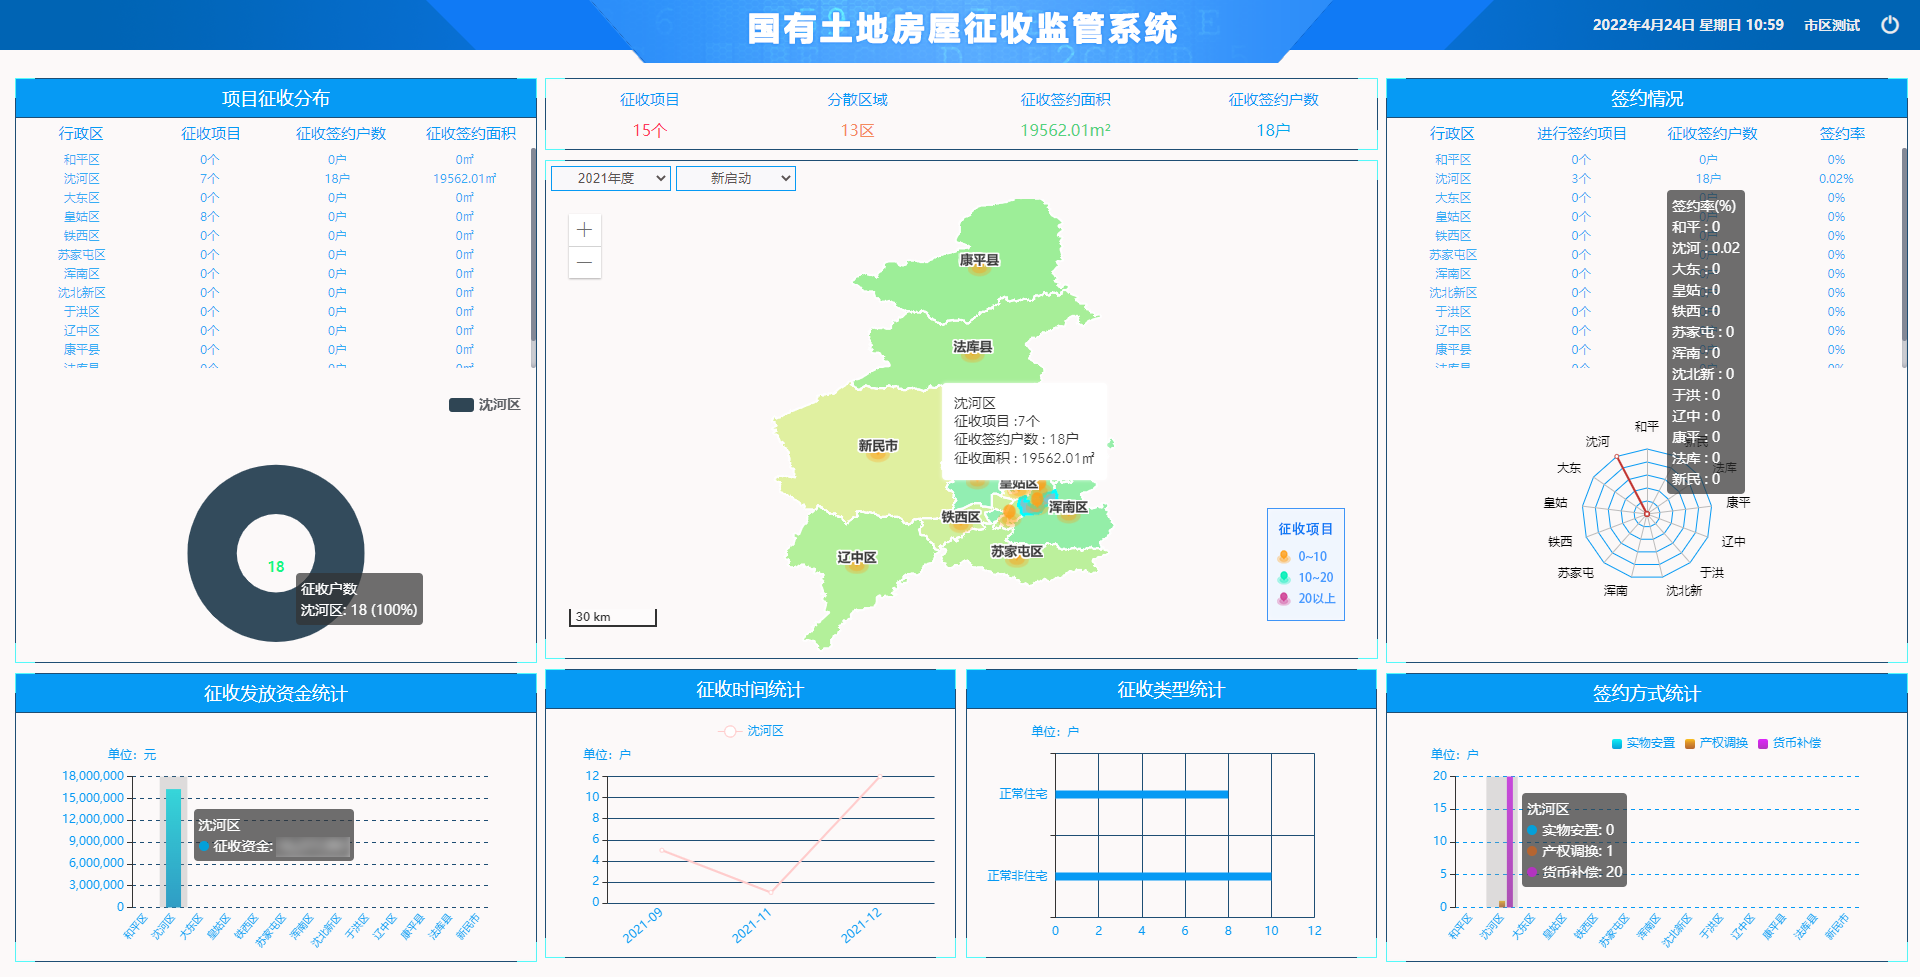Toggle 产权调换 series in 签约方式统计 legend

pyautogui.click(x=1690, y=743)
